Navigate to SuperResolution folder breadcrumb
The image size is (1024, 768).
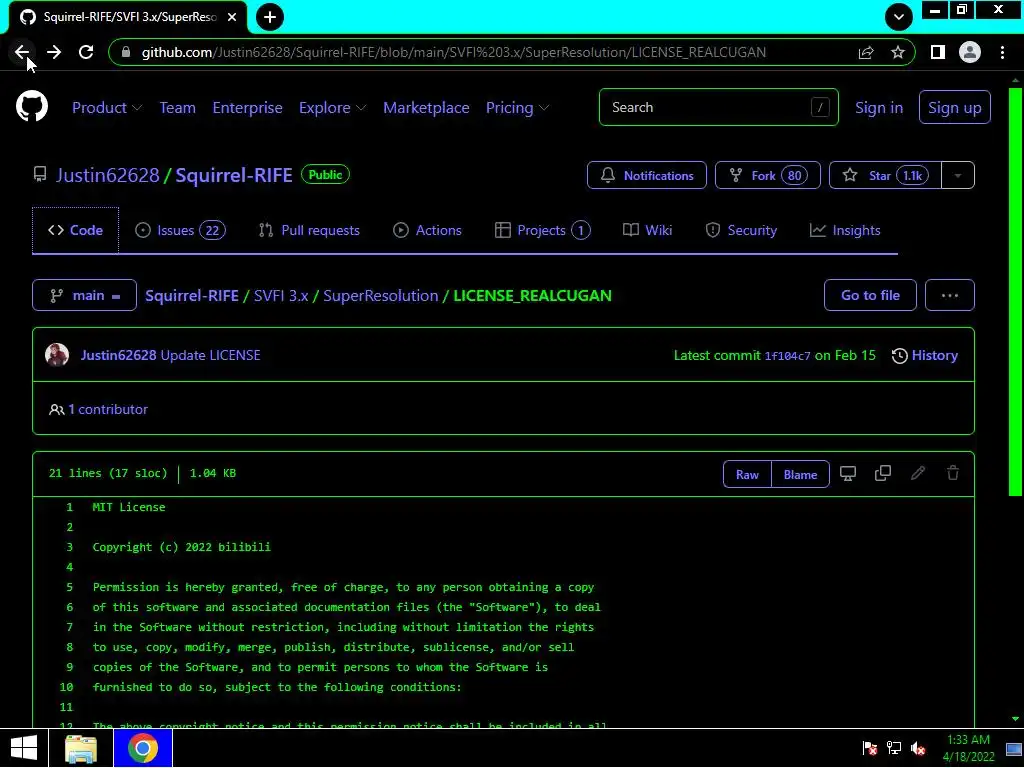pos(380,295)
